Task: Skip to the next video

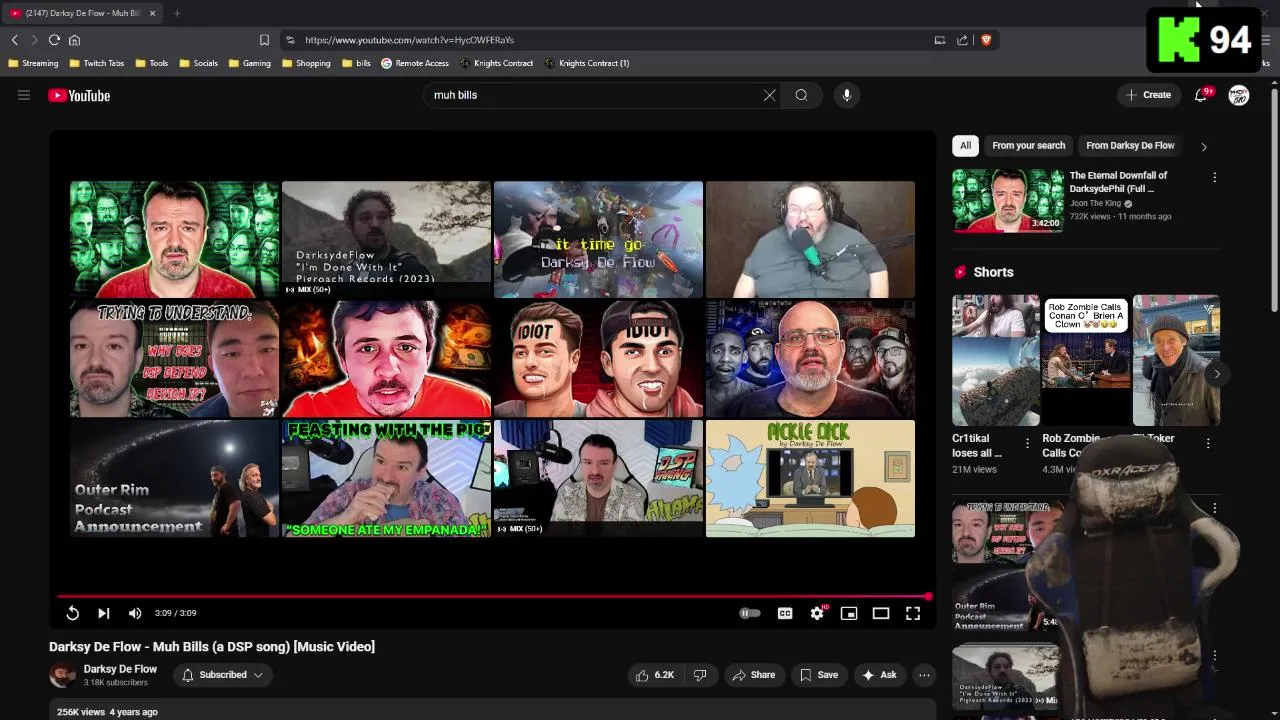Action: pos(103,613)
